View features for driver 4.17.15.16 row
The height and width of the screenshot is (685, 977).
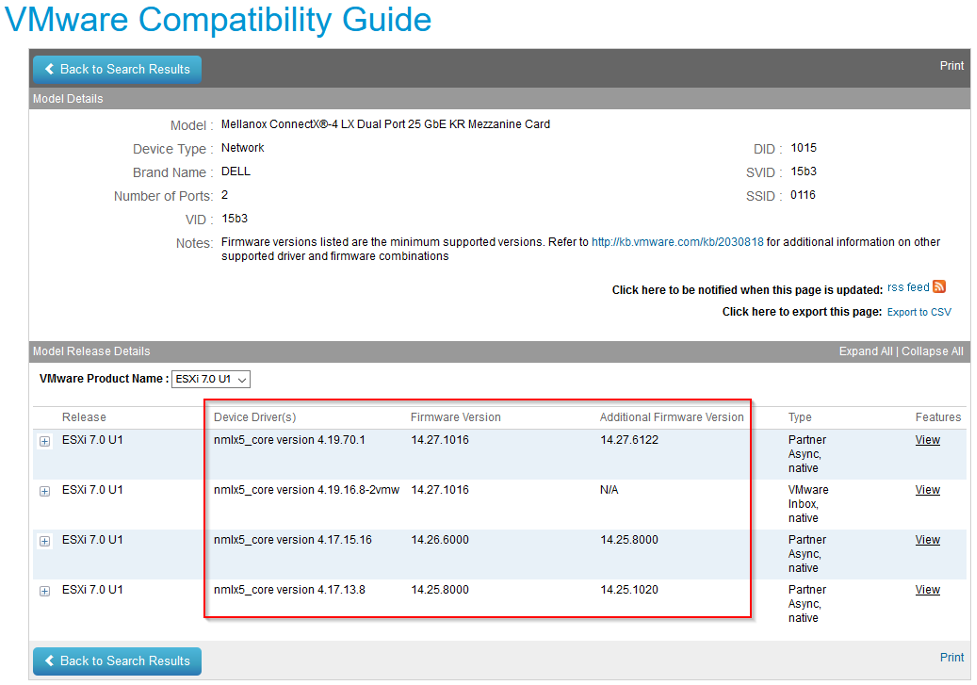click(927, 540)
